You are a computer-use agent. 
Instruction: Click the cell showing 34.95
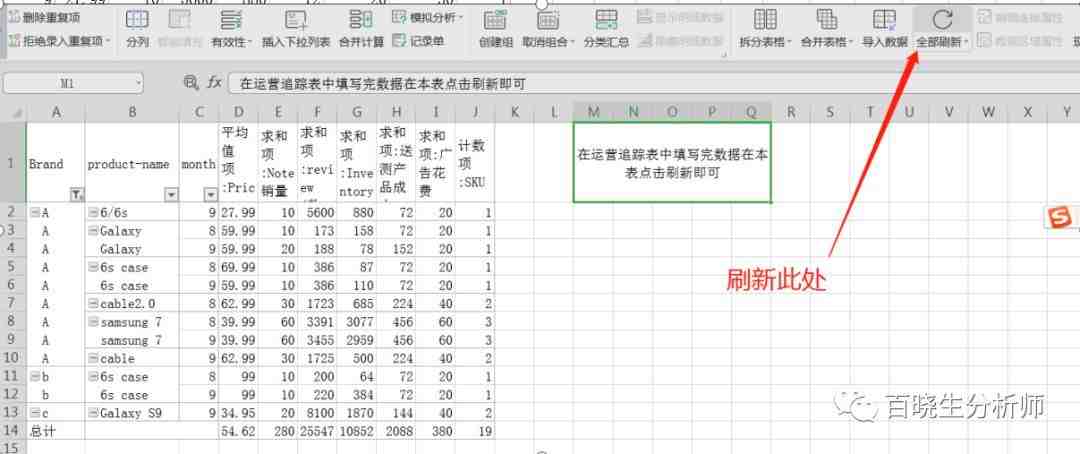pos(238,413)
